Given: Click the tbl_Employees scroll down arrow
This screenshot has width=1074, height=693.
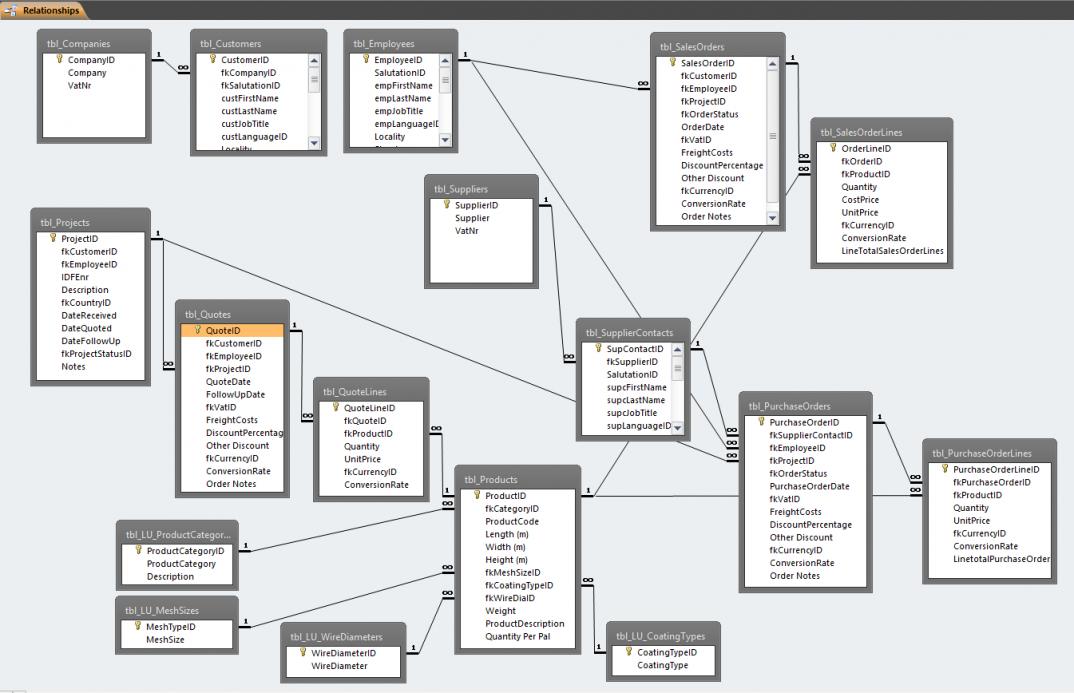Looking at the screenshot, I should pyautogui.click(x=445, y=140).
